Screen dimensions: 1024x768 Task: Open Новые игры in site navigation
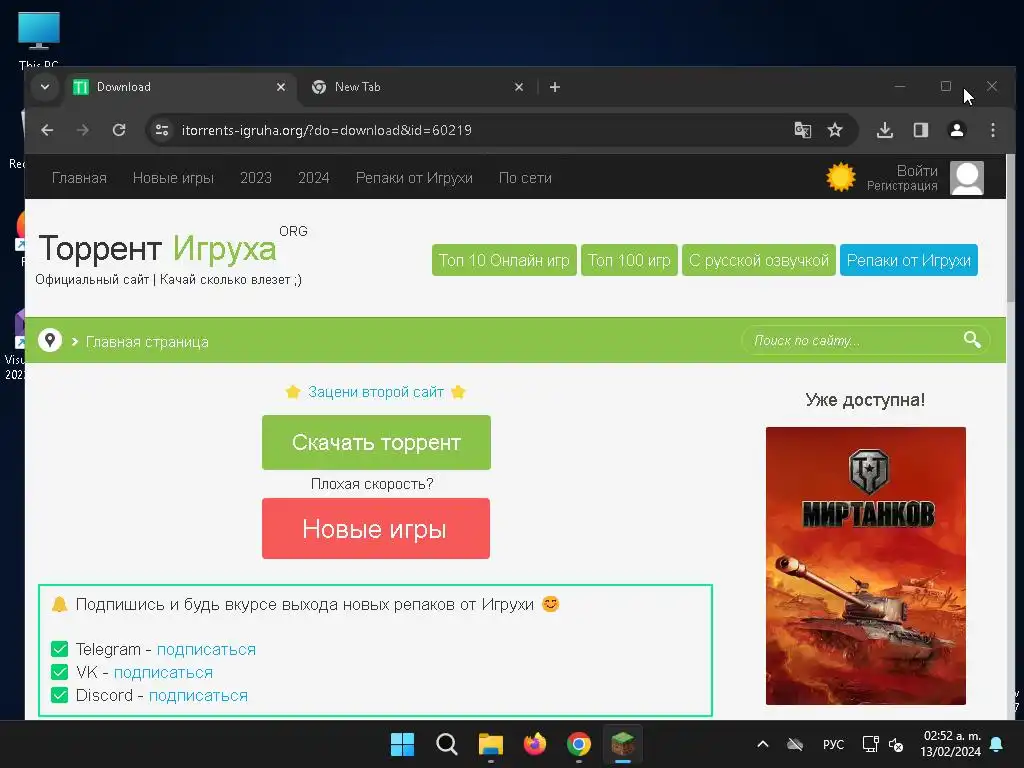pyautogui.click(x=173, y=178)
